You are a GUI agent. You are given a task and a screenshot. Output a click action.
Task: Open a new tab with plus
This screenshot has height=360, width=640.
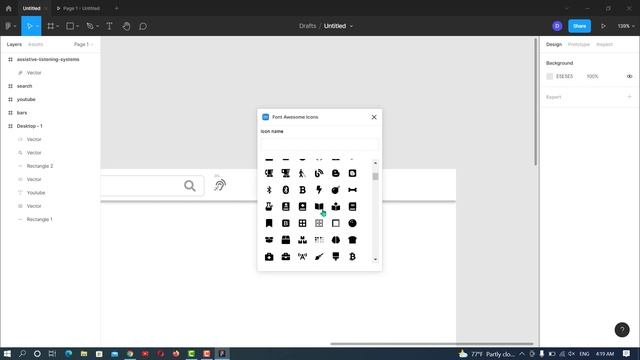click(117, 8)
